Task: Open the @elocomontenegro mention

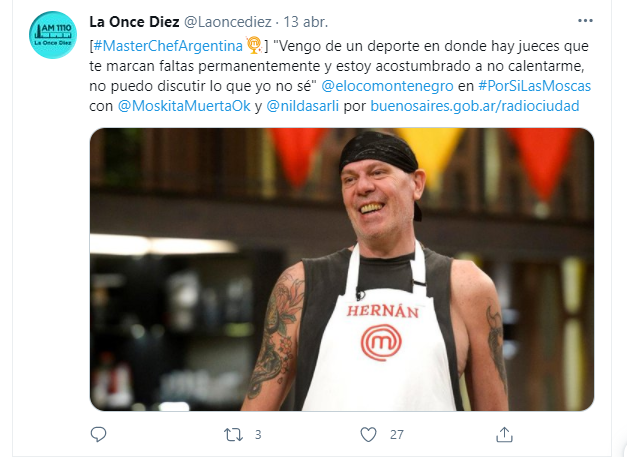Action: (x=387, y=86)
